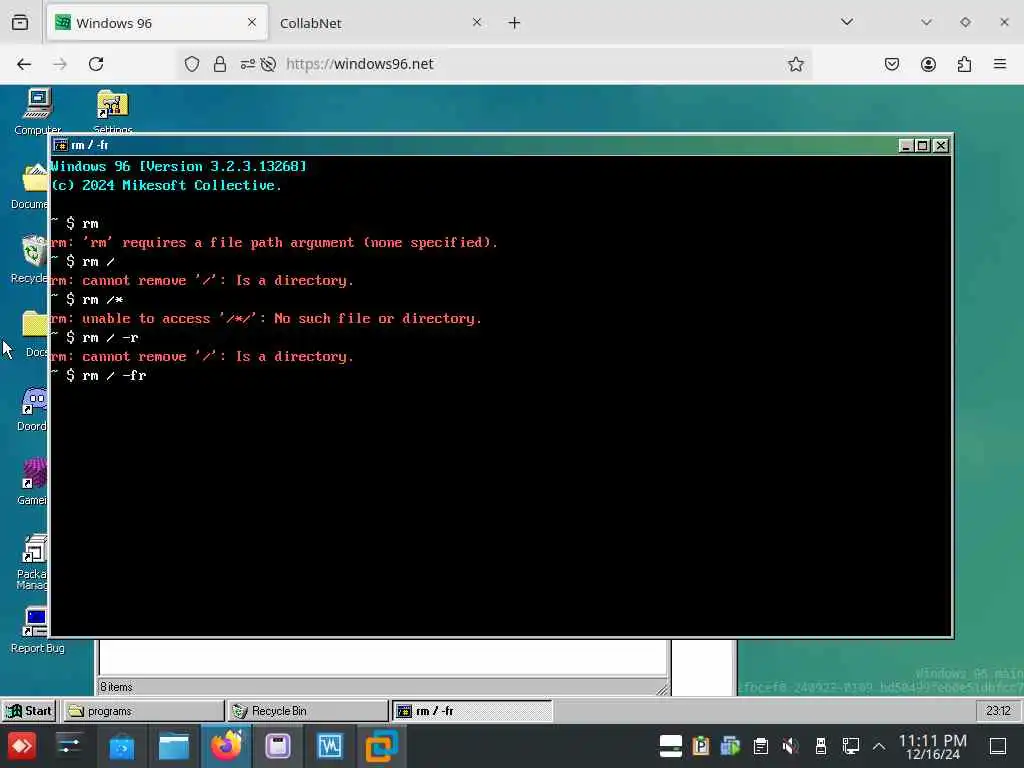Image resolution: width=1024 pixels, height=768 pixels.
Task: Open the Firefox account icon
Action: 928,64
